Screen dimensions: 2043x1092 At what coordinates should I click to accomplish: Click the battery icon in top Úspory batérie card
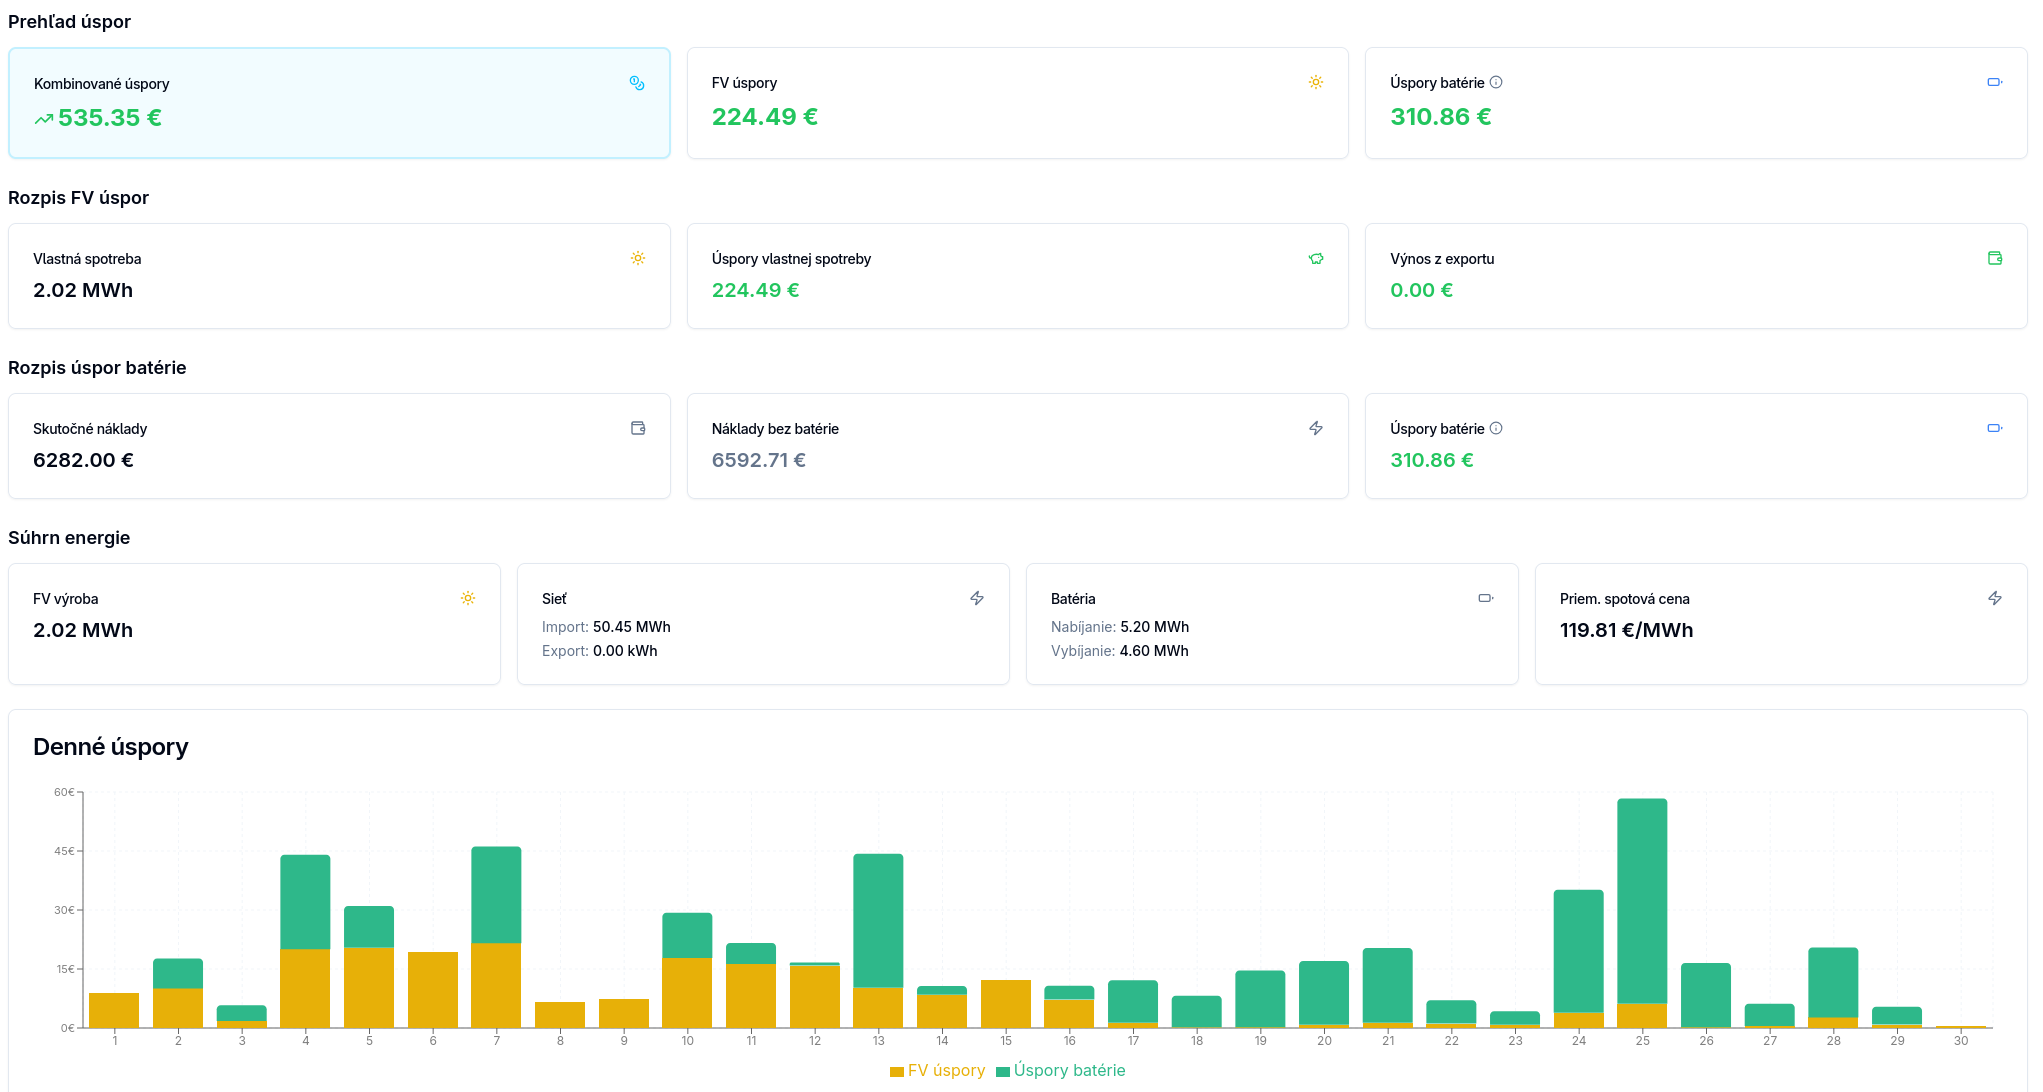coord(1994,82)
